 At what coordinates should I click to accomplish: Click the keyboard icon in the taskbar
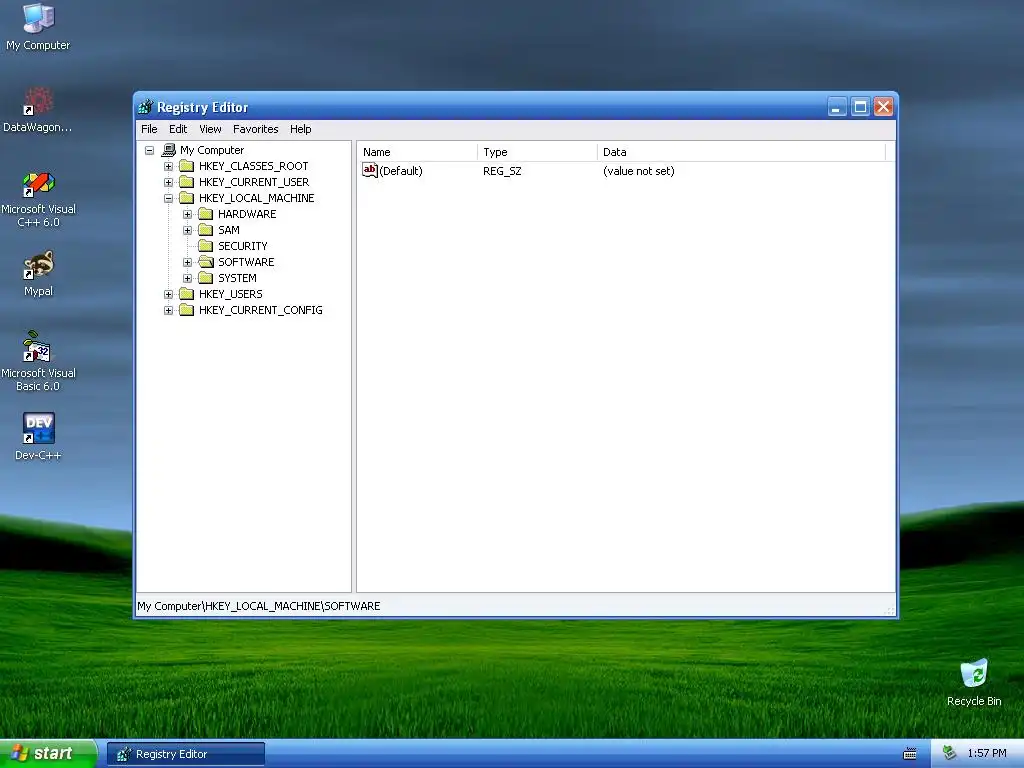tap(910, 754)
